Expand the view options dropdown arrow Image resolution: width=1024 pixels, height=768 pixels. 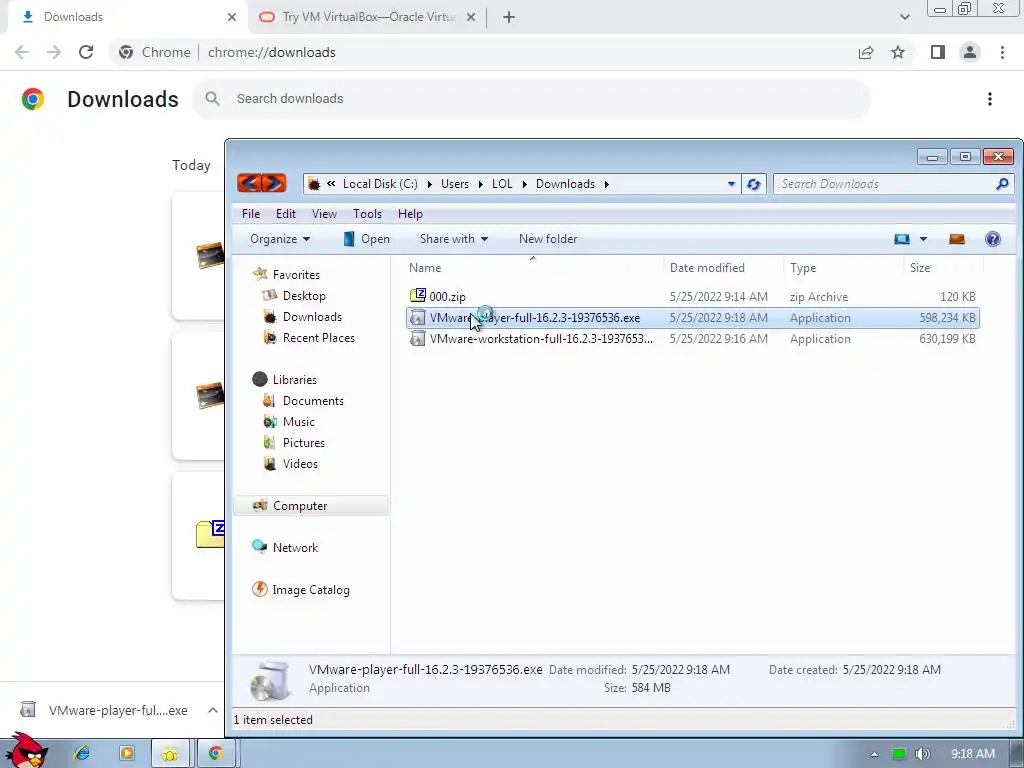click(x=923, y=239)
